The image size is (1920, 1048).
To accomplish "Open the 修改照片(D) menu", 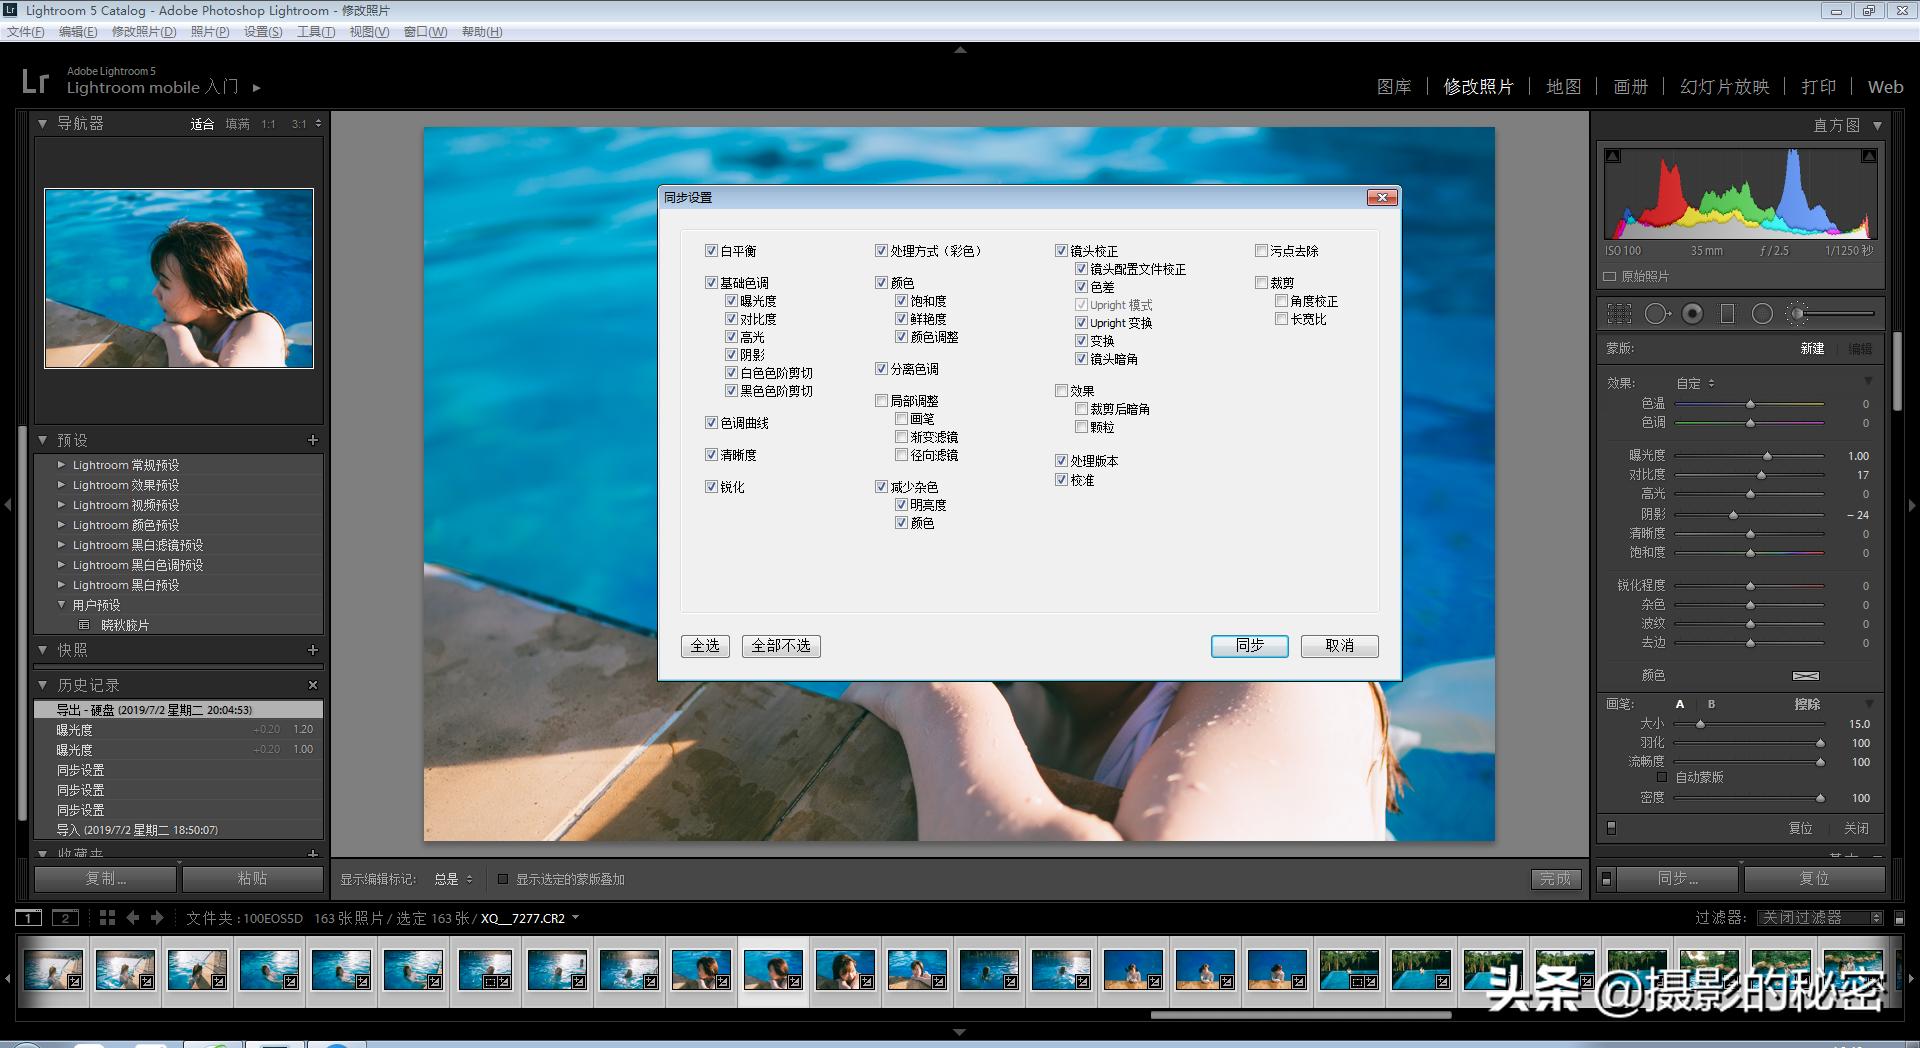I will tap(143, 32).
